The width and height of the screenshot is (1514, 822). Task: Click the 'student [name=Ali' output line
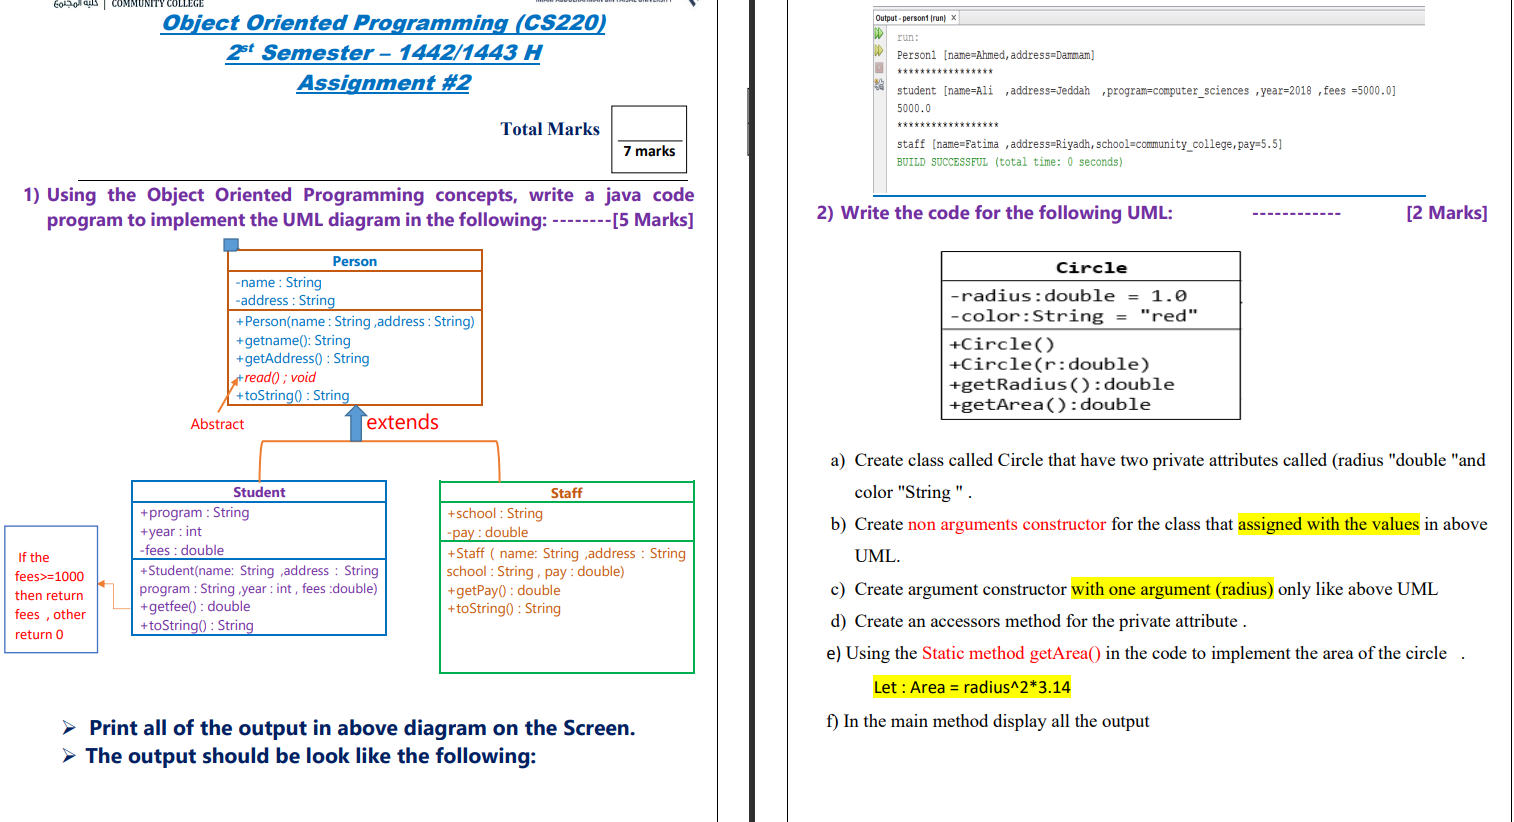1146,91
